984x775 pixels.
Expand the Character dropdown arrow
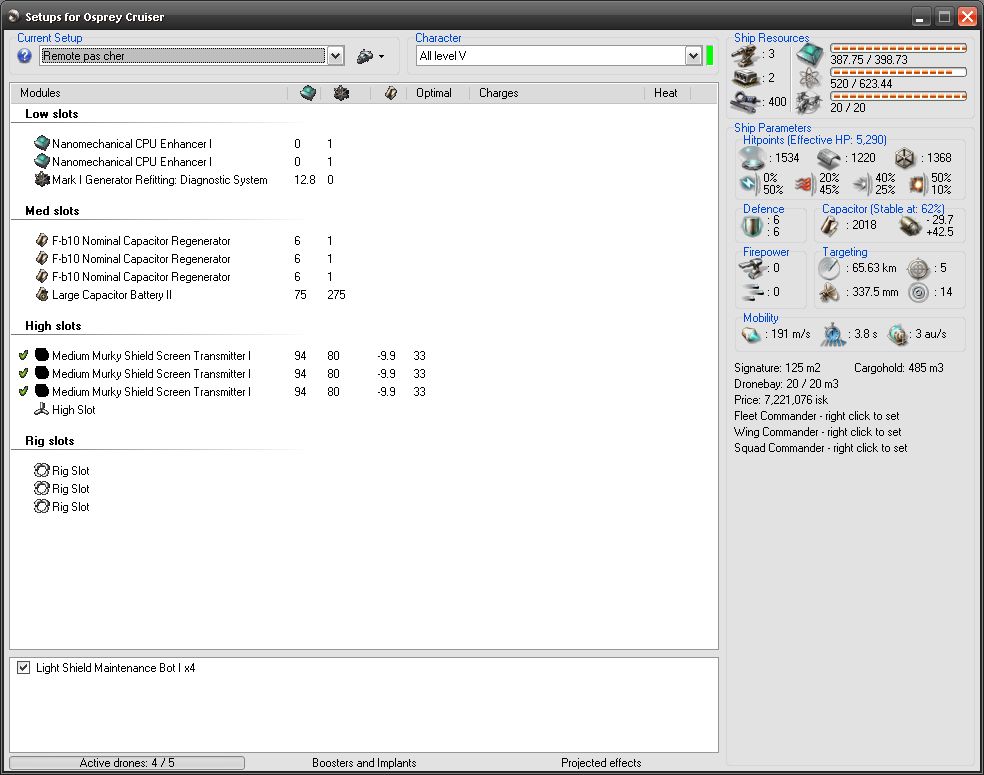pos(693,56)
